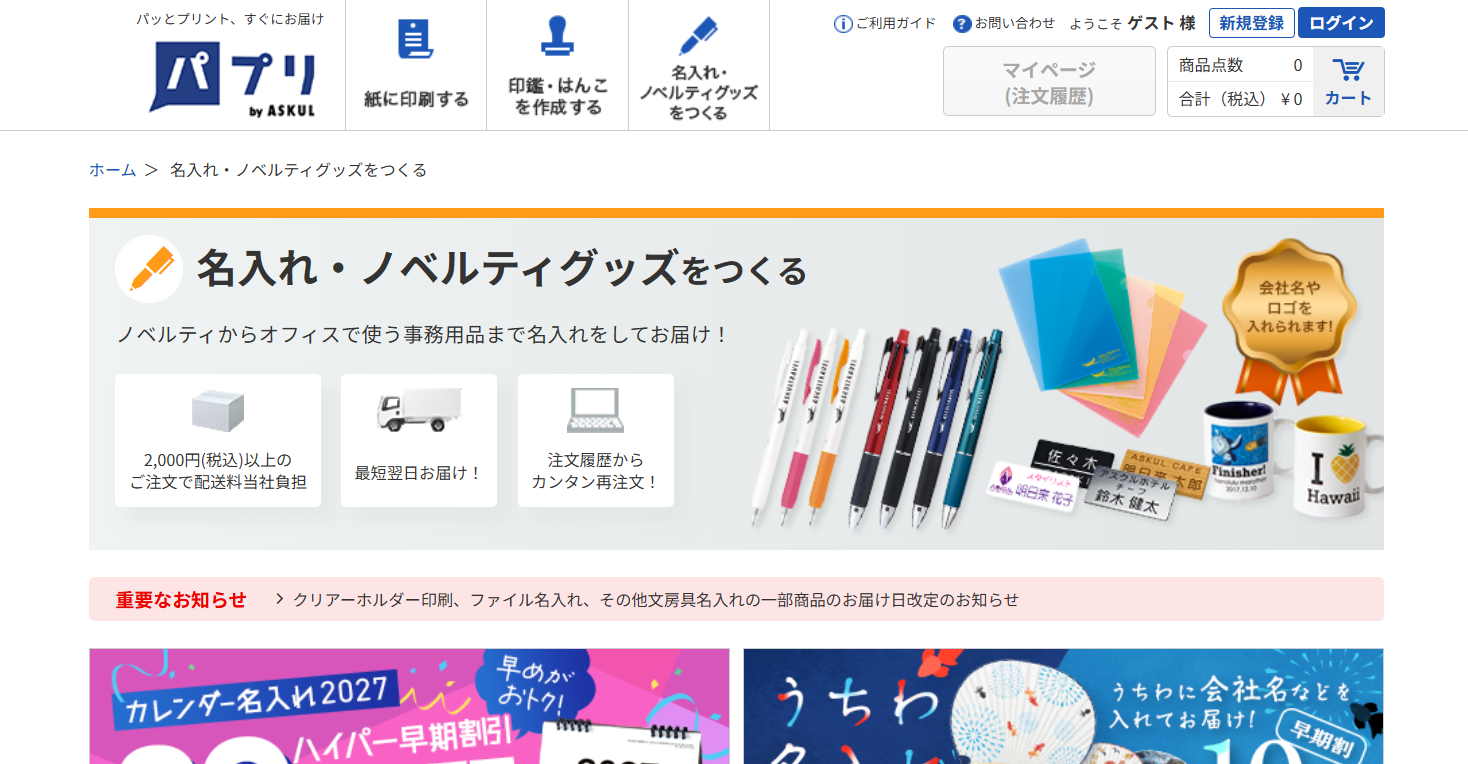Open 名入れ・ノベルティグッズをつくる menu label
Screen dimensions: 1468x764
pyautogui.click(x=699, y=93)
